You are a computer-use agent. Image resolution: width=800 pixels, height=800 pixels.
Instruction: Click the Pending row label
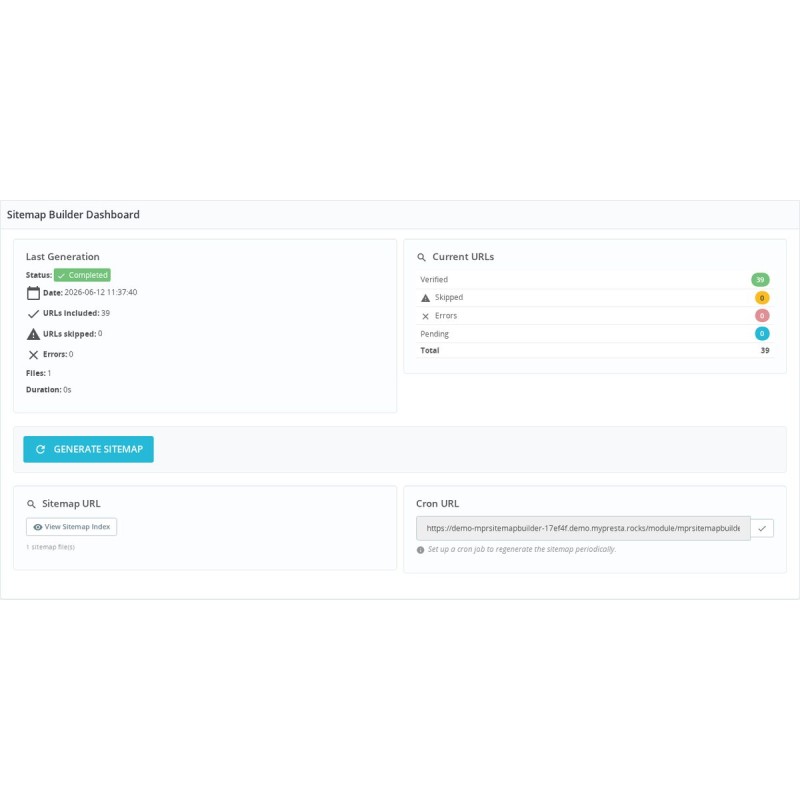(435, 334)
